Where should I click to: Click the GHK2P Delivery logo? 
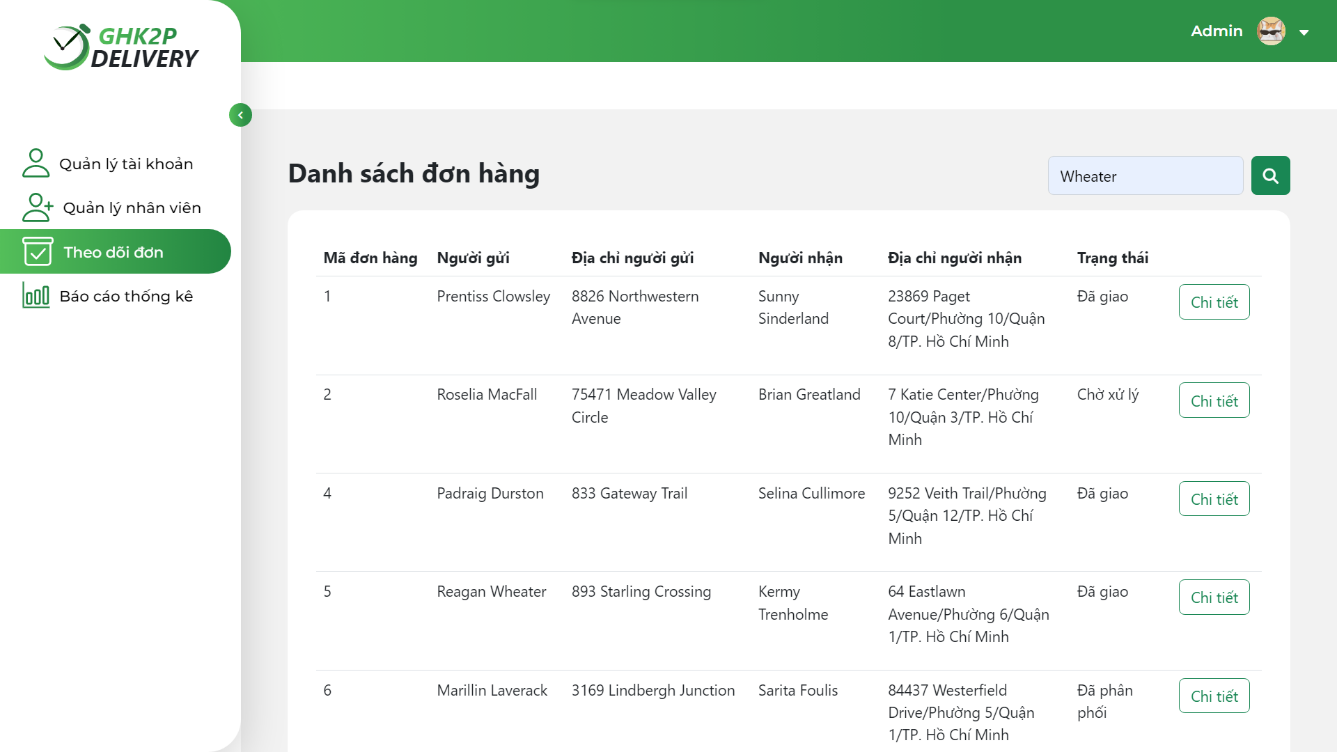[x=121, y=47]
